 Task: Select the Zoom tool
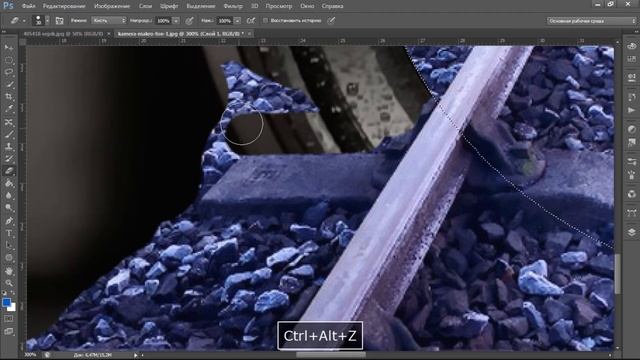coord(9,283)
